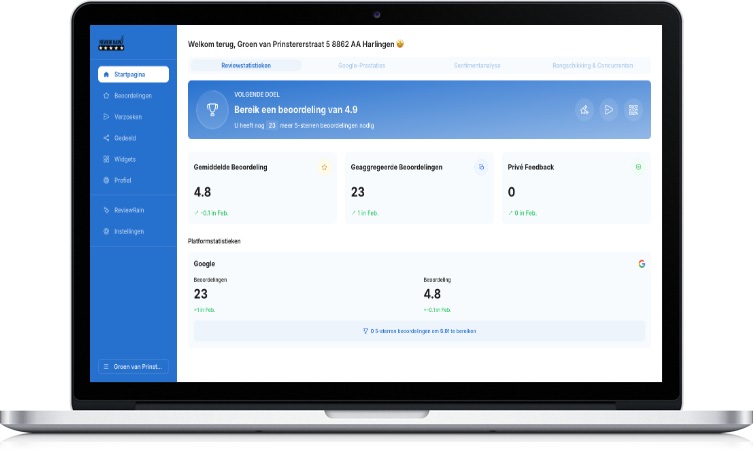Viewport: 753px width, 450px height.
Task: Click the icon on Geaggregeerde Beoordelingen card
Action: [481, 167]
